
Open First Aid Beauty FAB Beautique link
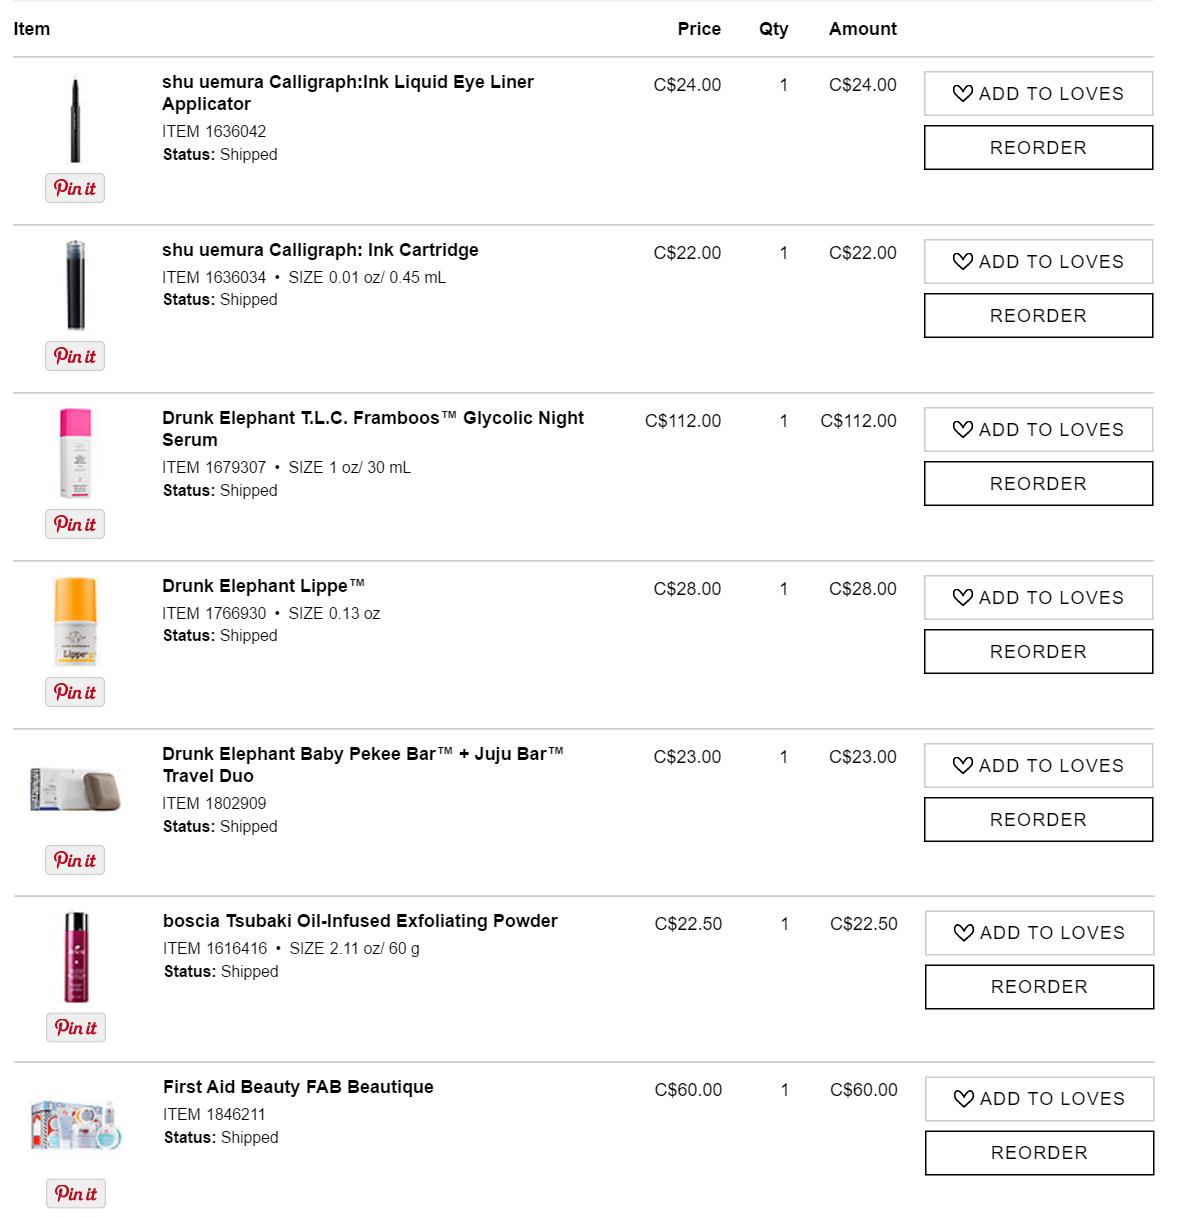298,1087
